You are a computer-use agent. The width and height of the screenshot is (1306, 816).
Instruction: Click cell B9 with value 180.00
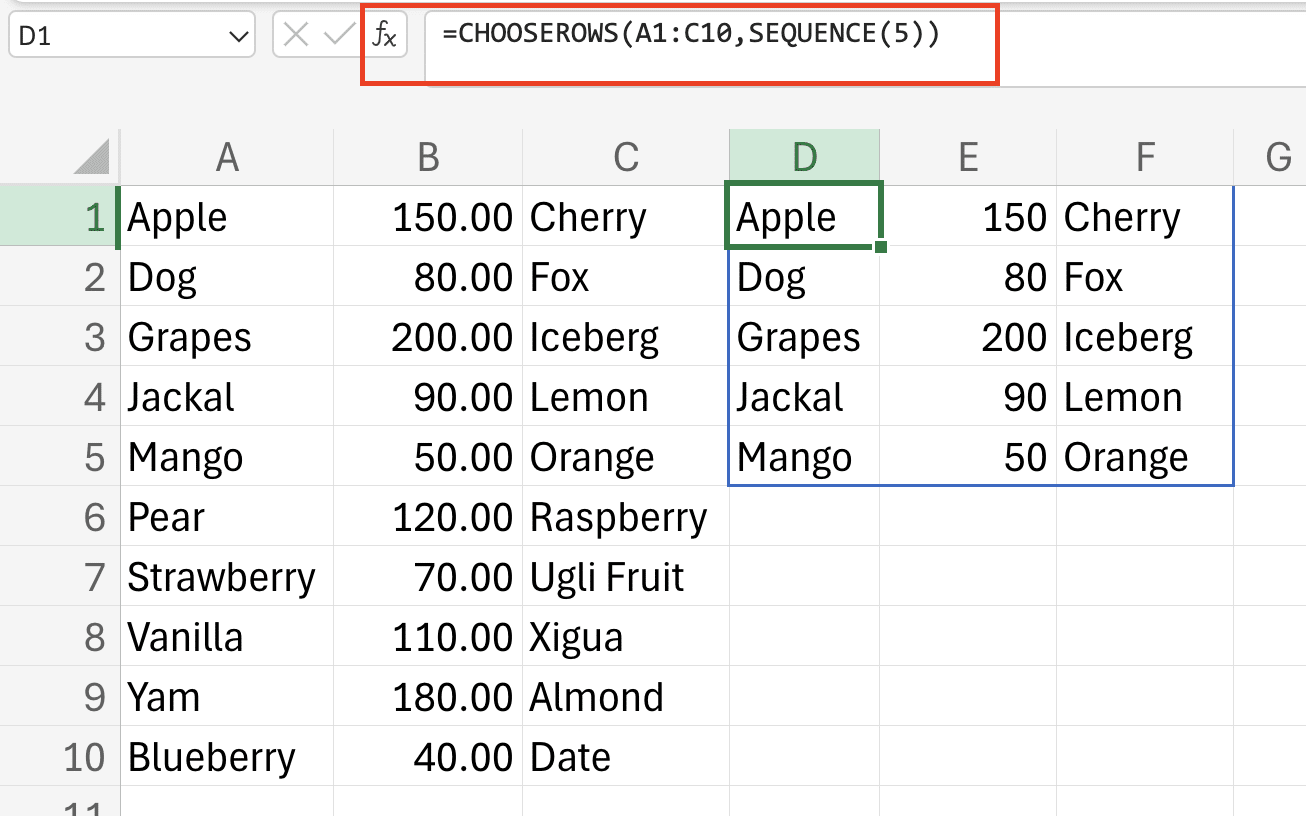[x=428, y=696]
